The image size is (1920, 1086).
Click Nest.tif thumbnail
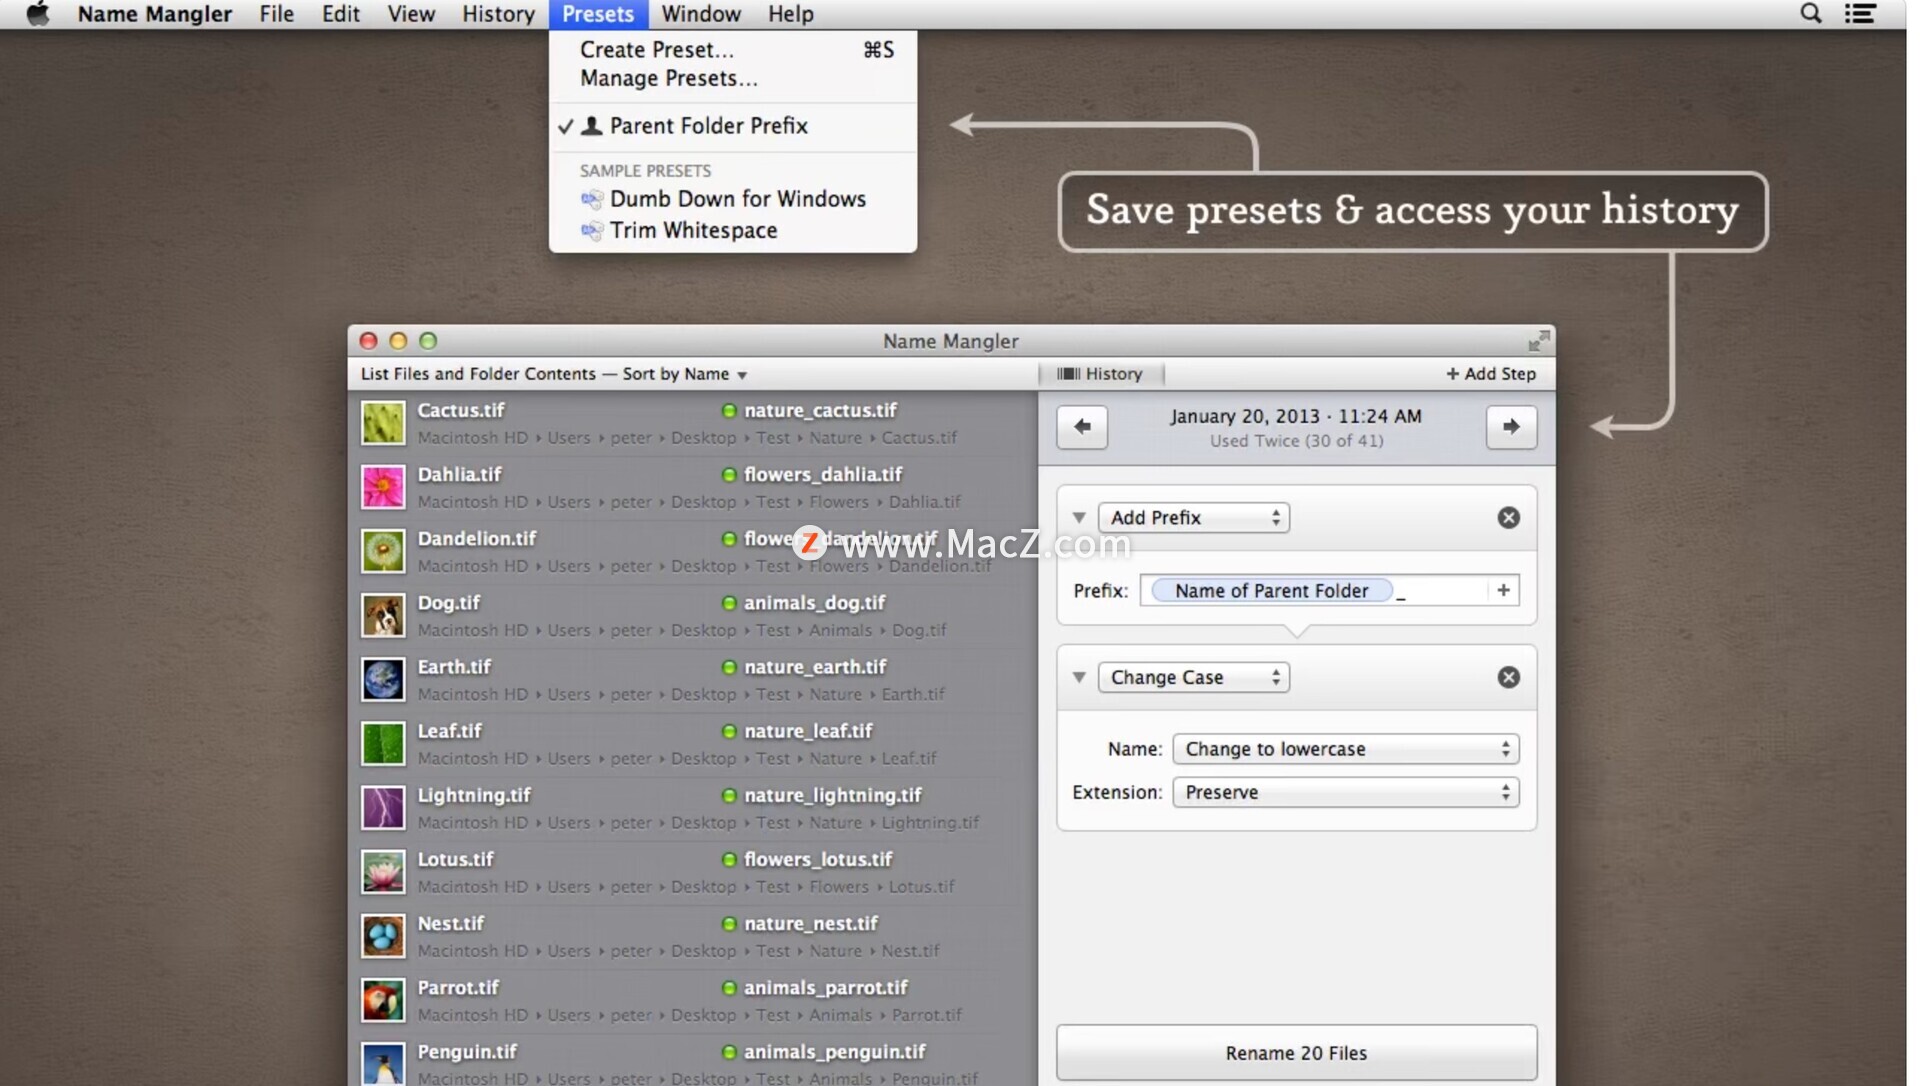coord(383,937)
